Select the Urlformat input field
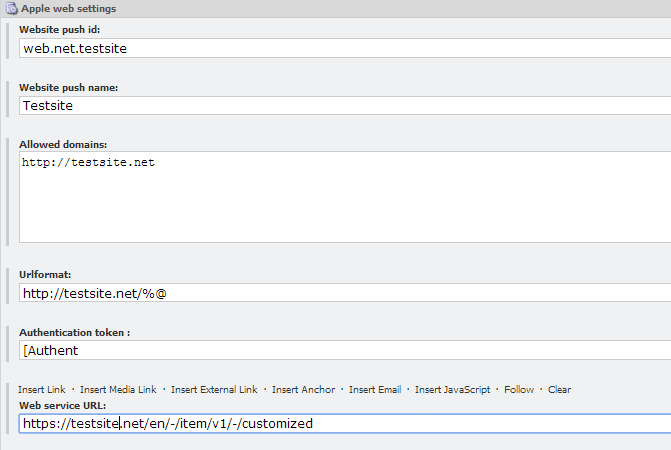671x450 pixels. (x=340, y=293)
